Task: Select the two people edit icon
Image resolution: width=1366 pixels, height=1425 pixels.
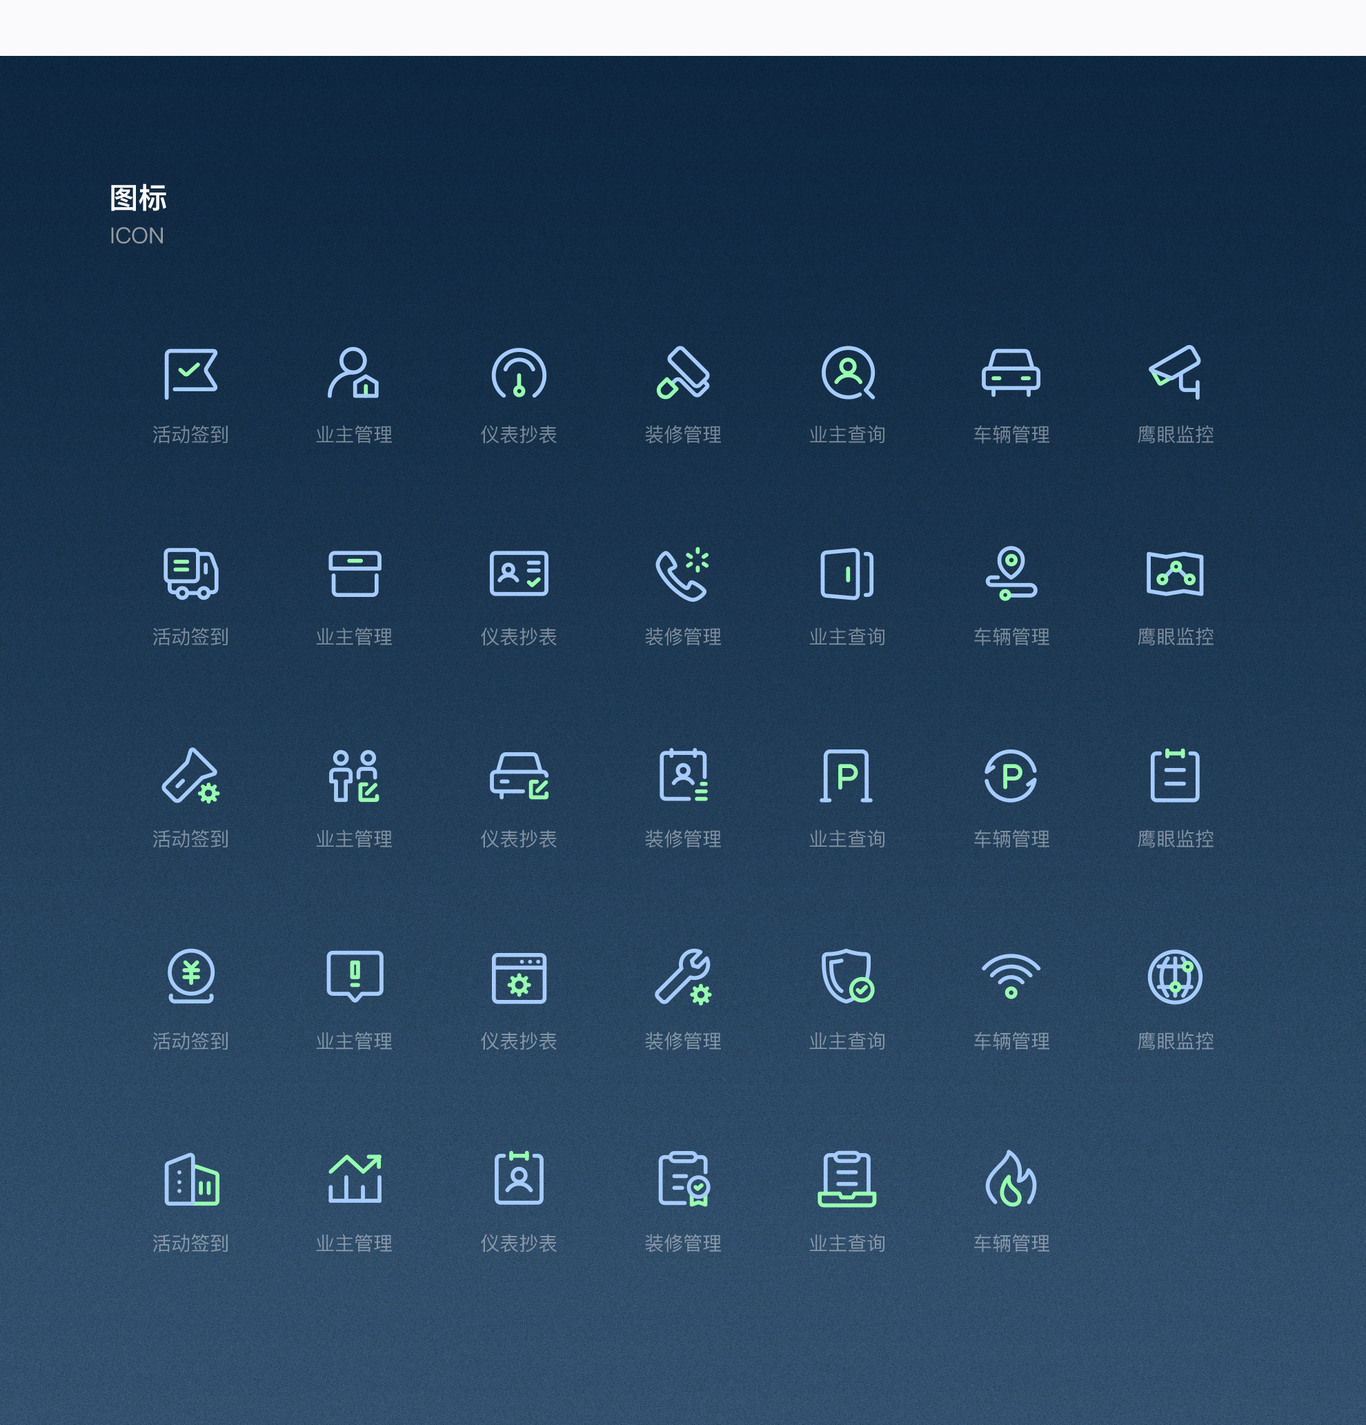Action: (x=354, y=776)
